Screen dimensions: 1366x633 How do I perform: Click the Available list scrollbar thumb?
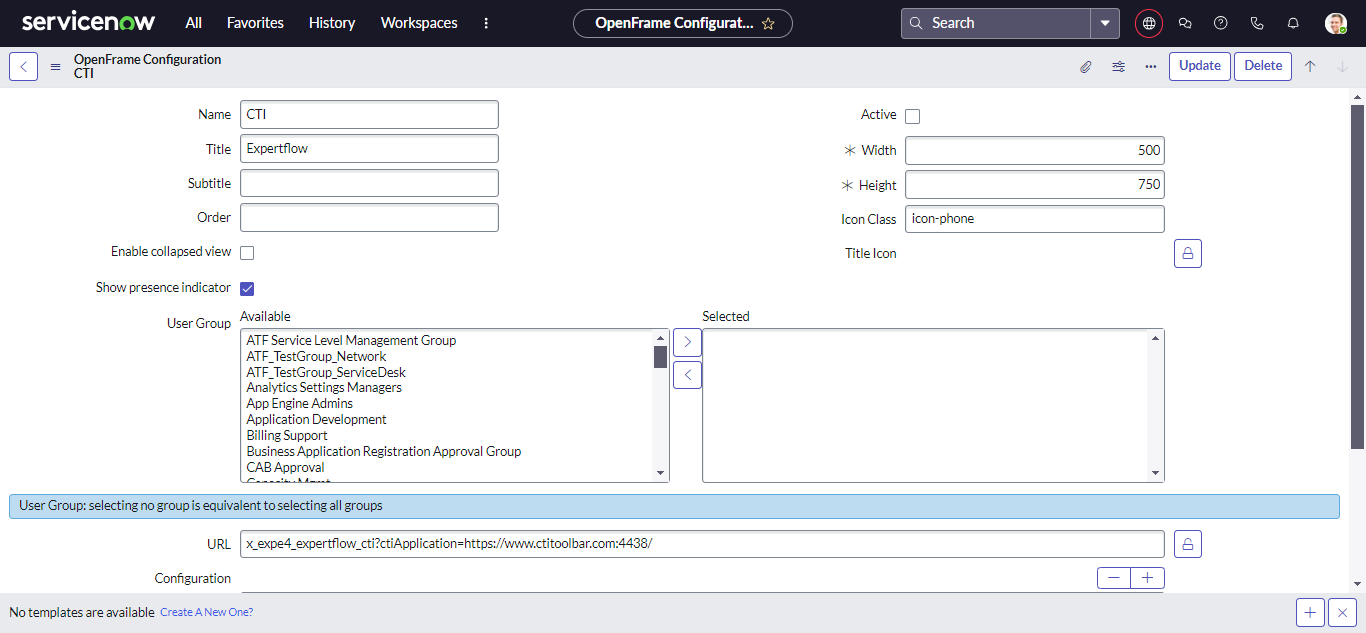point(660,357)
